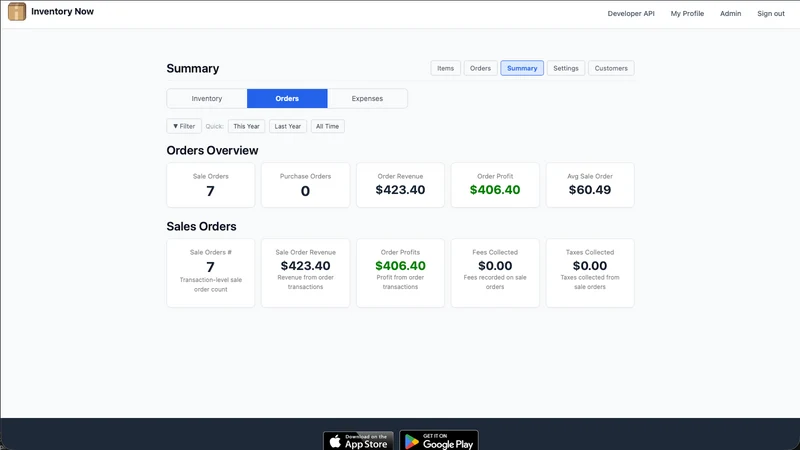Click the Sale Order Revenue card
800x450 pixels.
click(306, 273)
